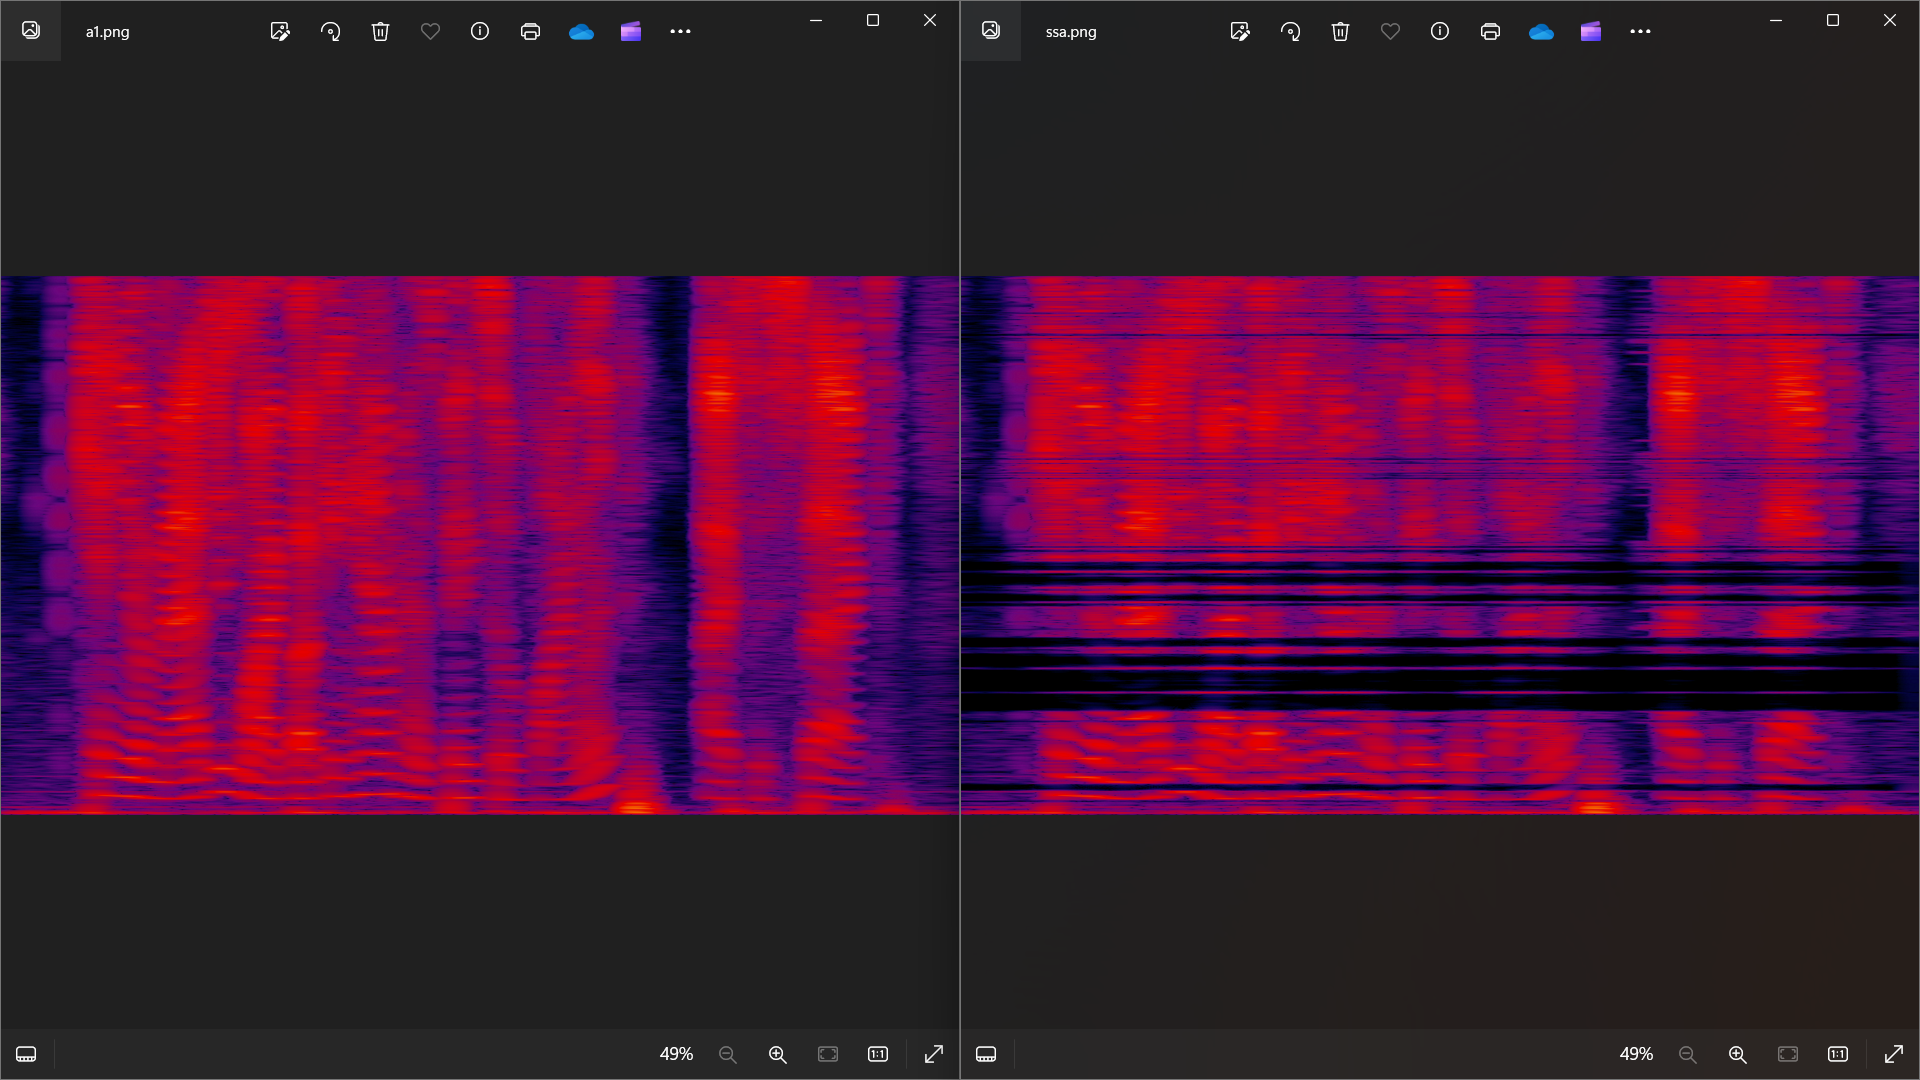
Task: Fit ssa.png image to window
Action: click(x=1788, y=1054)
